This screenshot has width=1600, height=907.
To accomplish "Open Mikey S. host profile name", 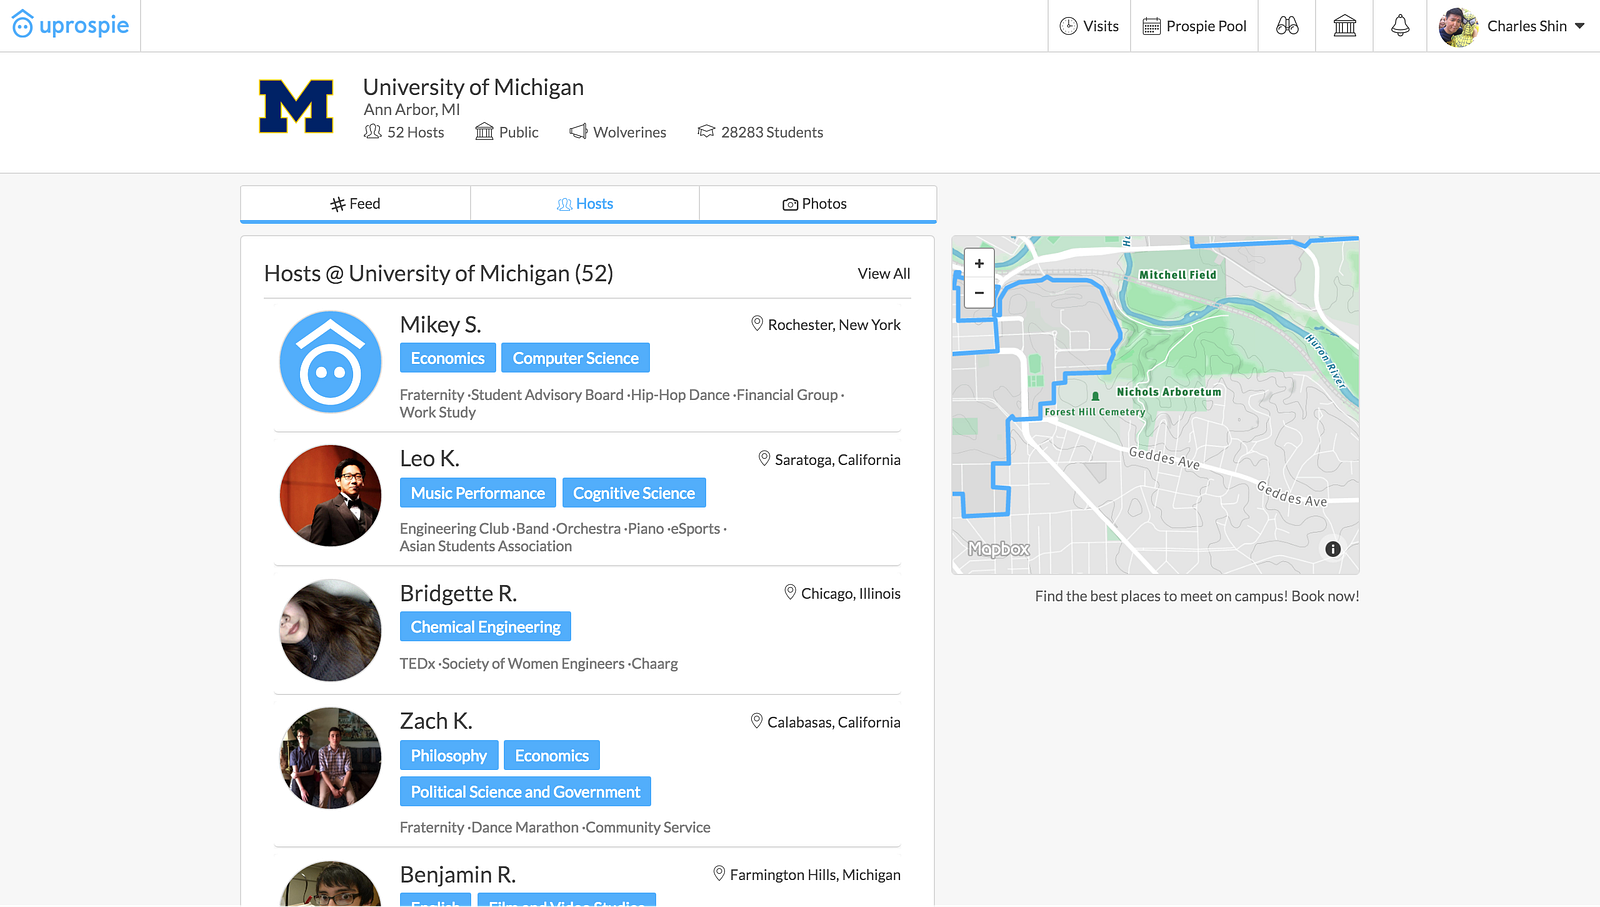I will 440,325.
